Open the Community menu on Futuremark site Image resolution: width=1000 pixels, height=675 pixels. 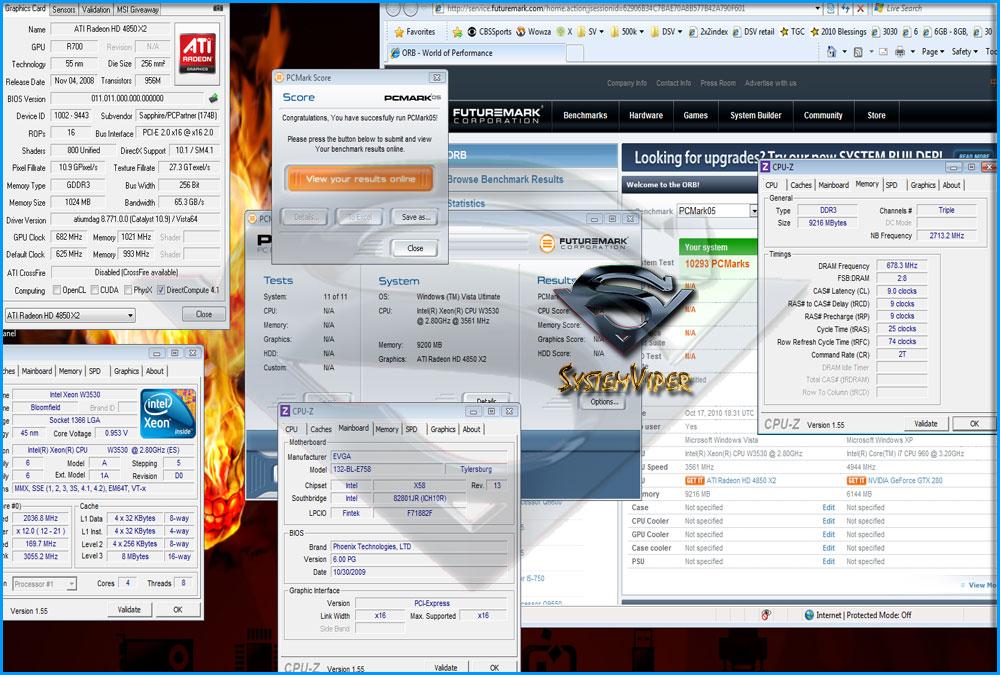(x=823, y=115)
